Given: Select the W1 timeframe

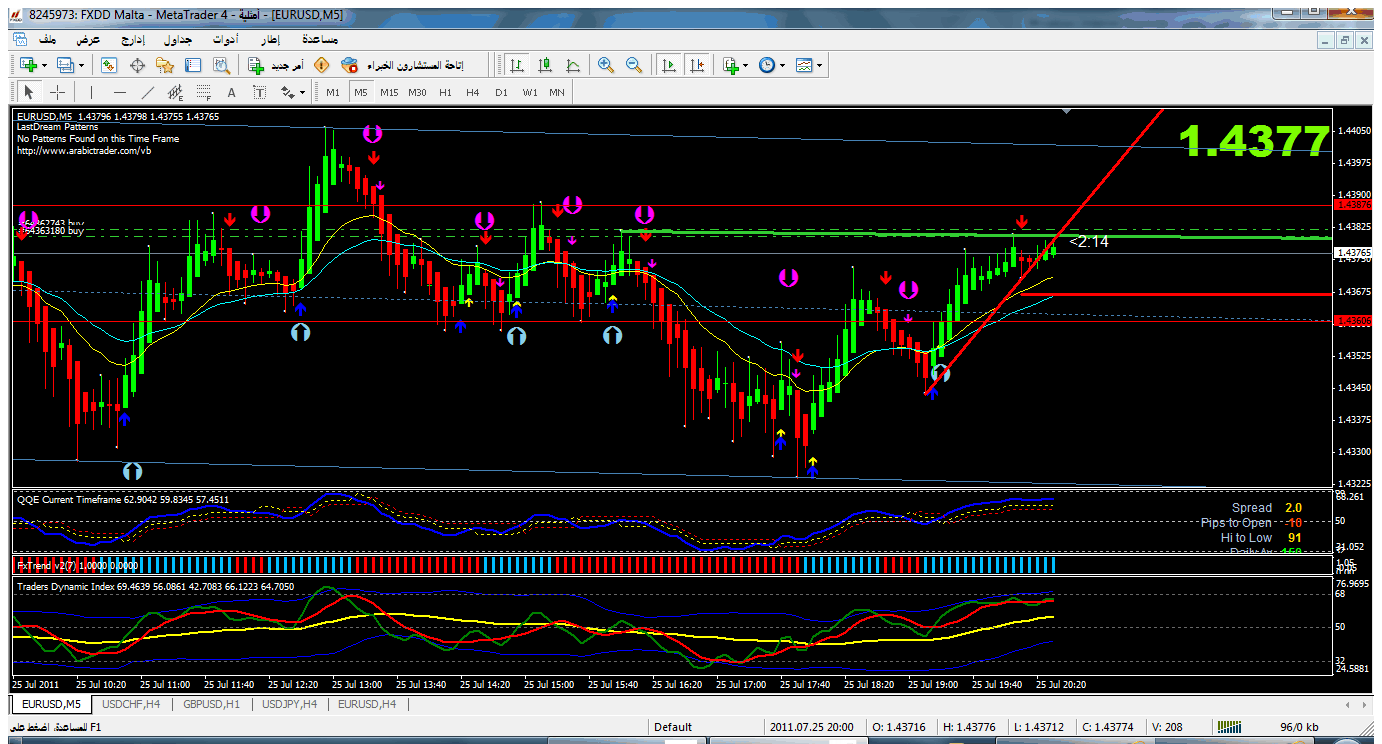Looking at the screenshot, I should coord(529,92).
